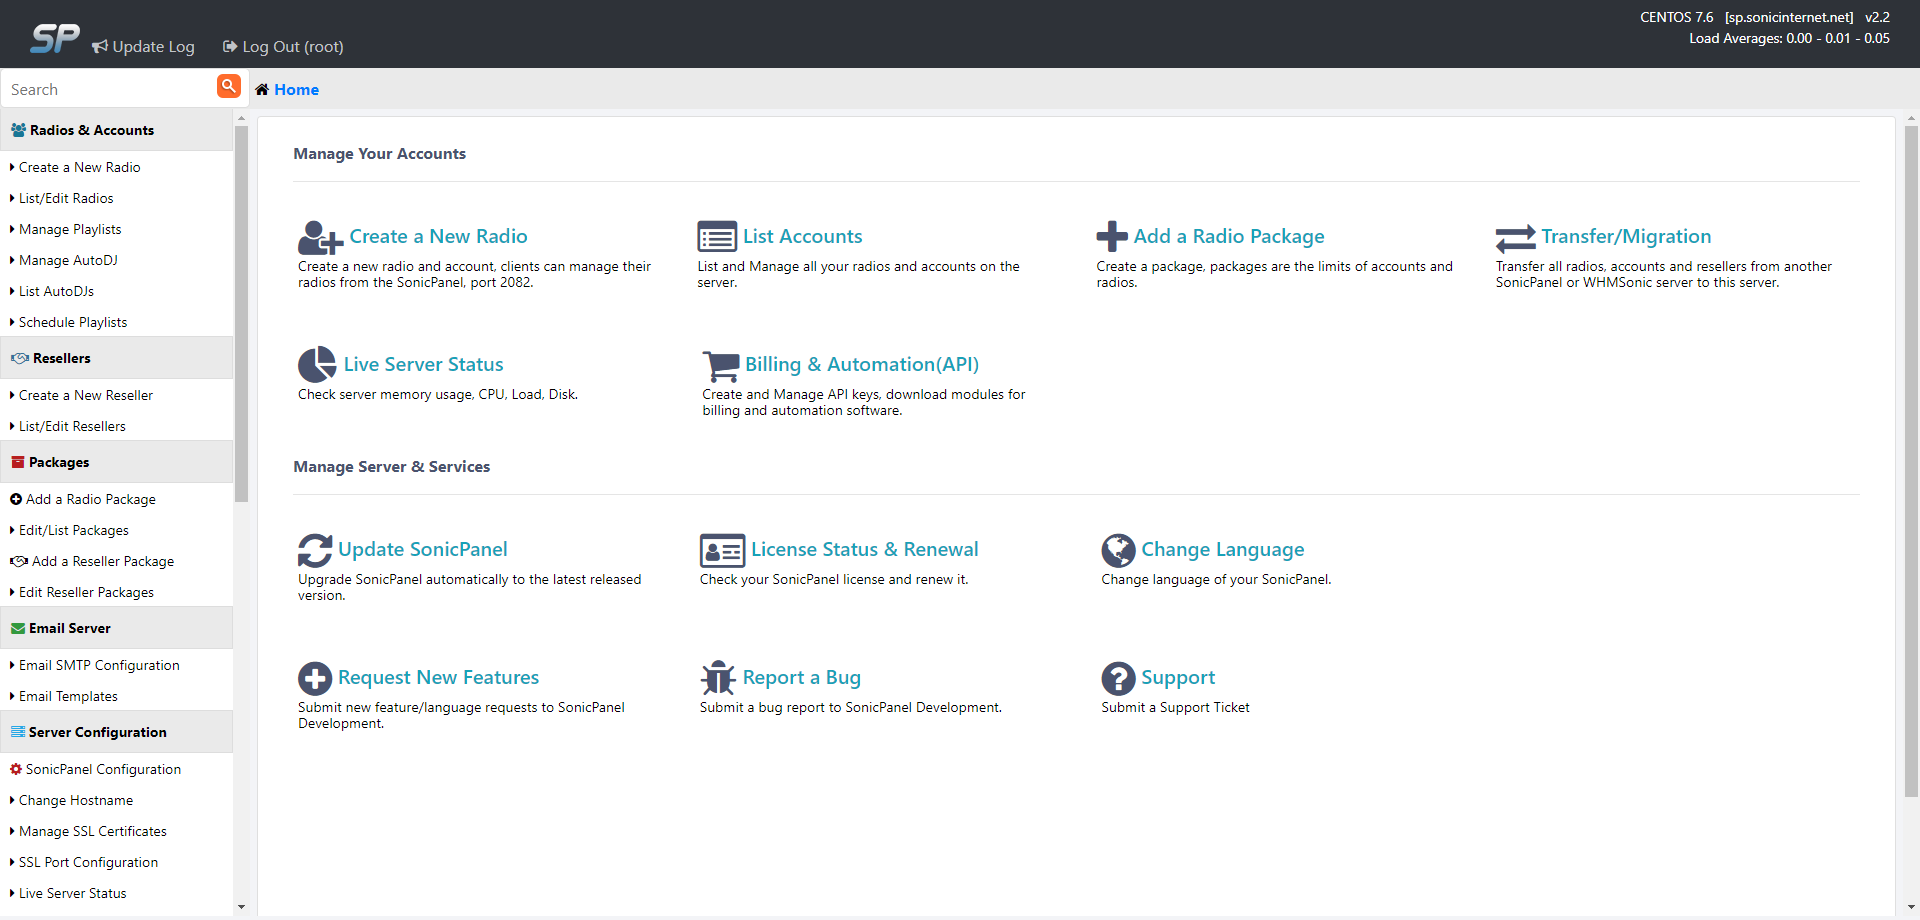Select the Change Language globe icon
This screenshot has width=1920, height=920.
pos(1117,549)
